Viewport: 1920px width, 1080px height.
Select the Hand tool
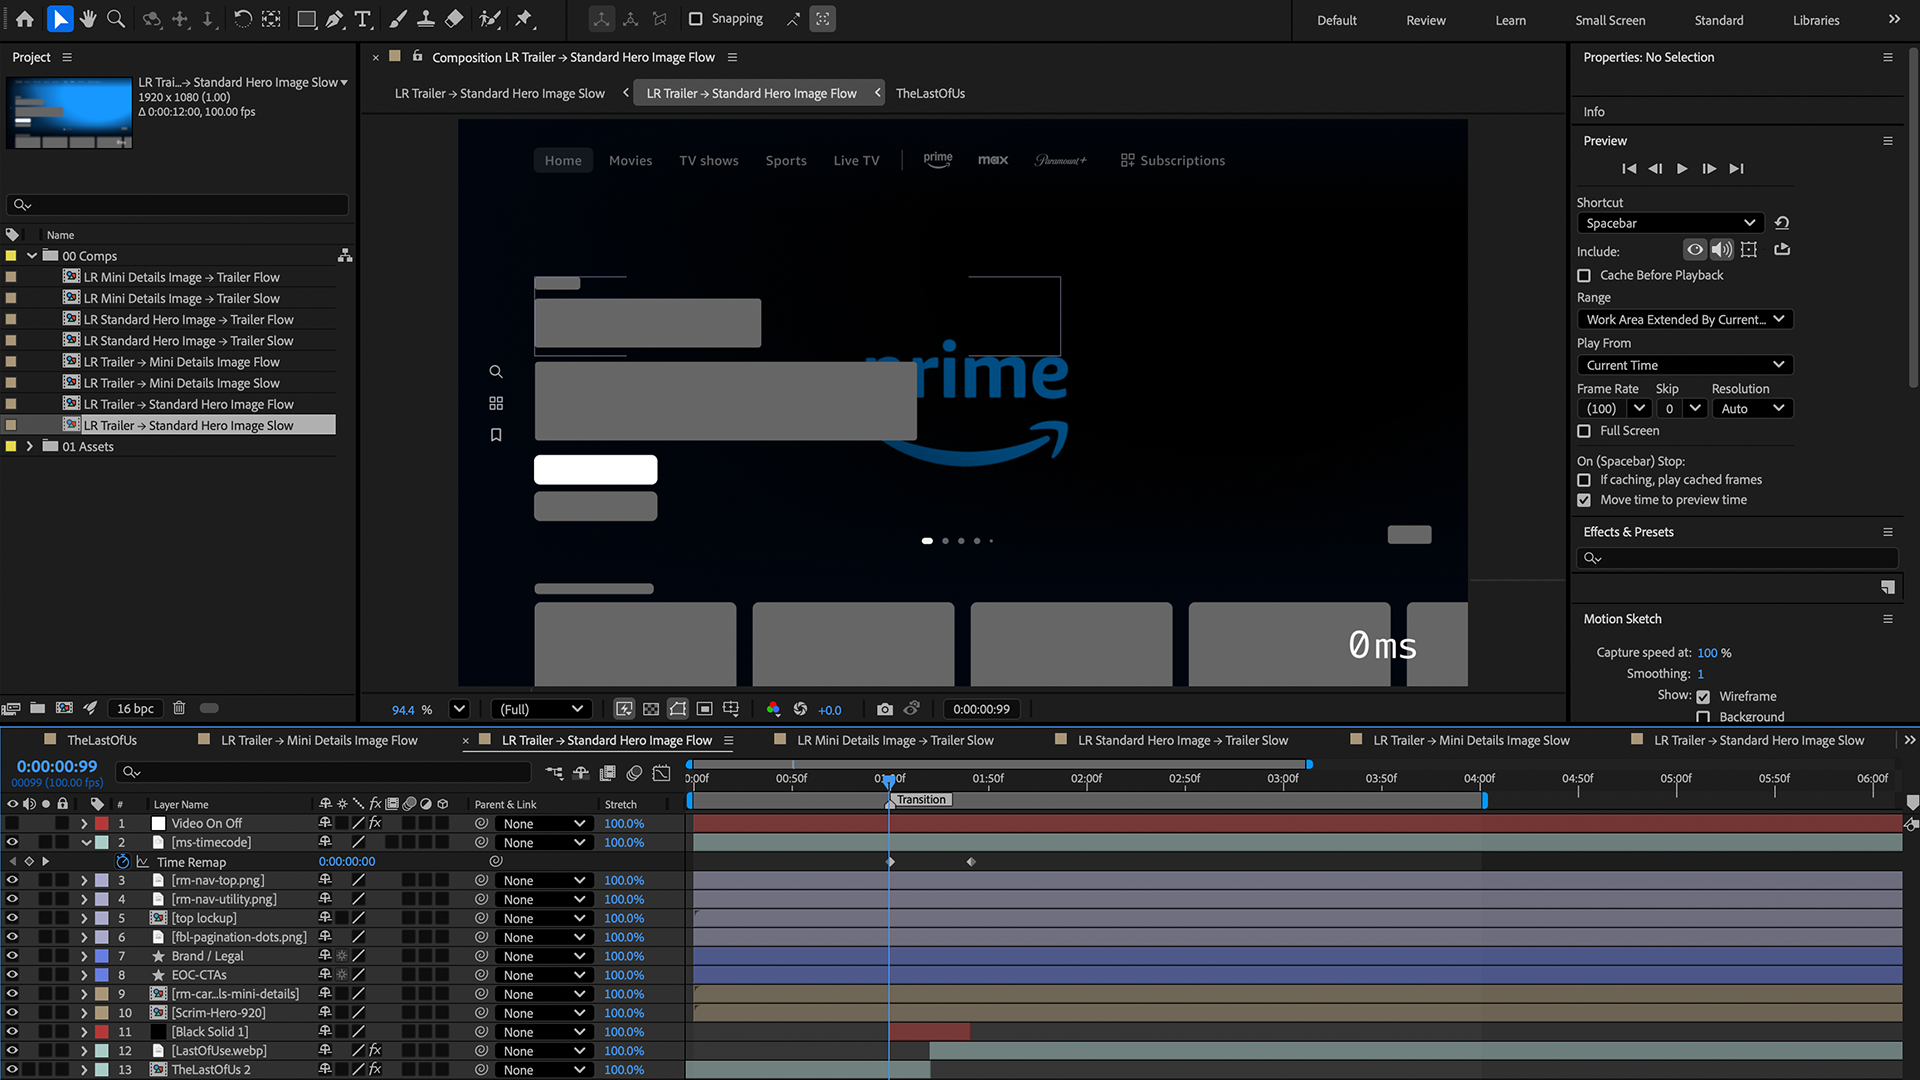[x=88, y=19]
